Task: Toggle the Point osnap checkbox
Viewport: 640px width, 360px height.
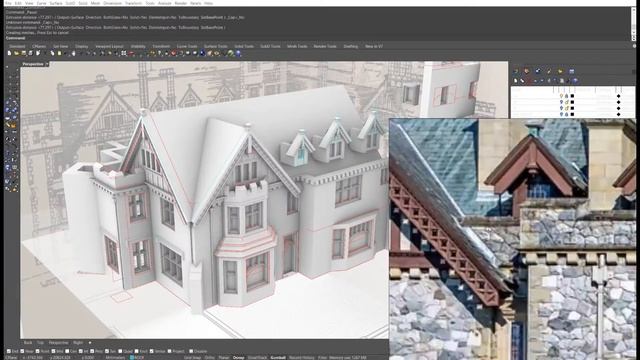Action: [38, 351]
